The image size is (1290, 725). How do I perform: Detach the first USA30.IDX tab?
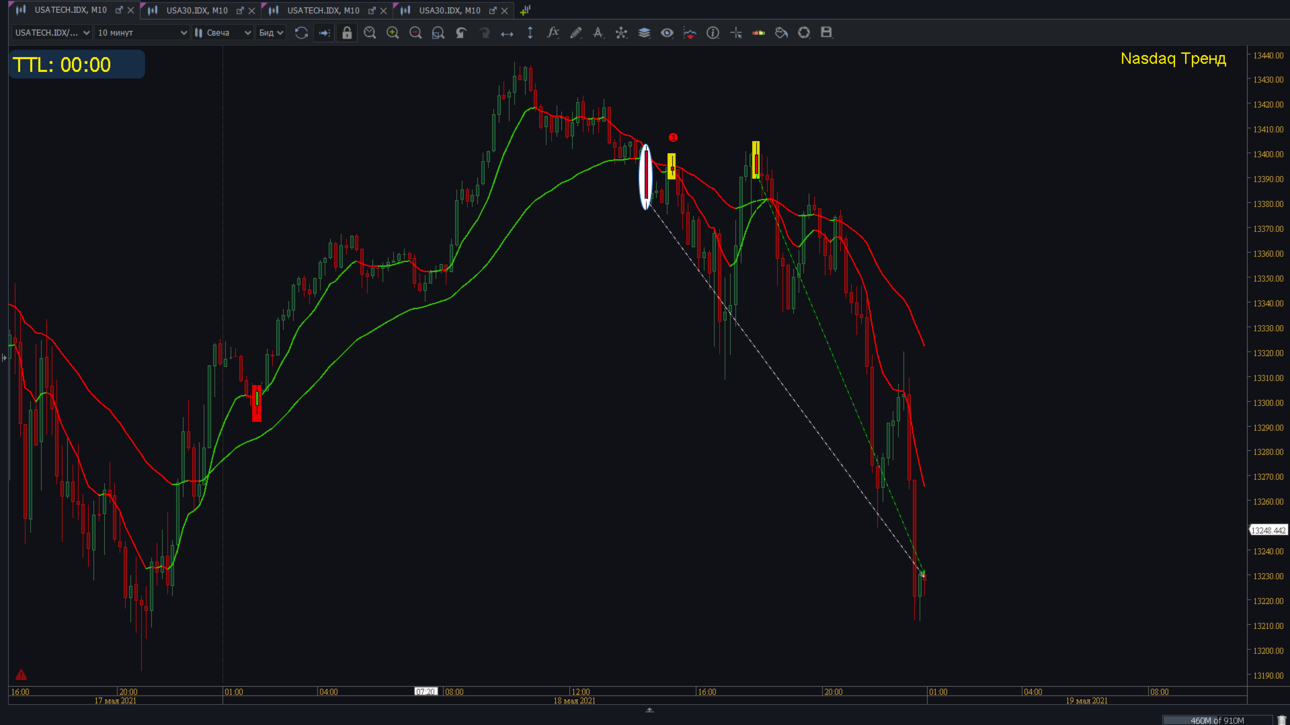[x=240, y=10]
